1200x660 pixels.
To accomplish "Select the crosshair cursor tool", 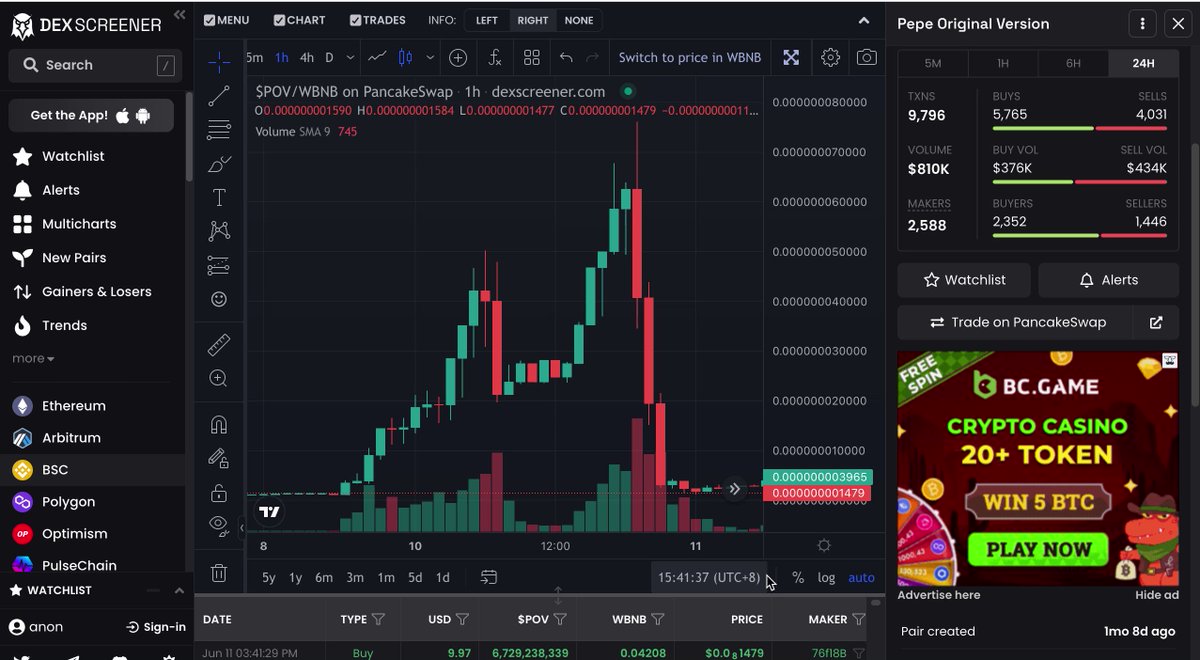I will coord(219,62).
